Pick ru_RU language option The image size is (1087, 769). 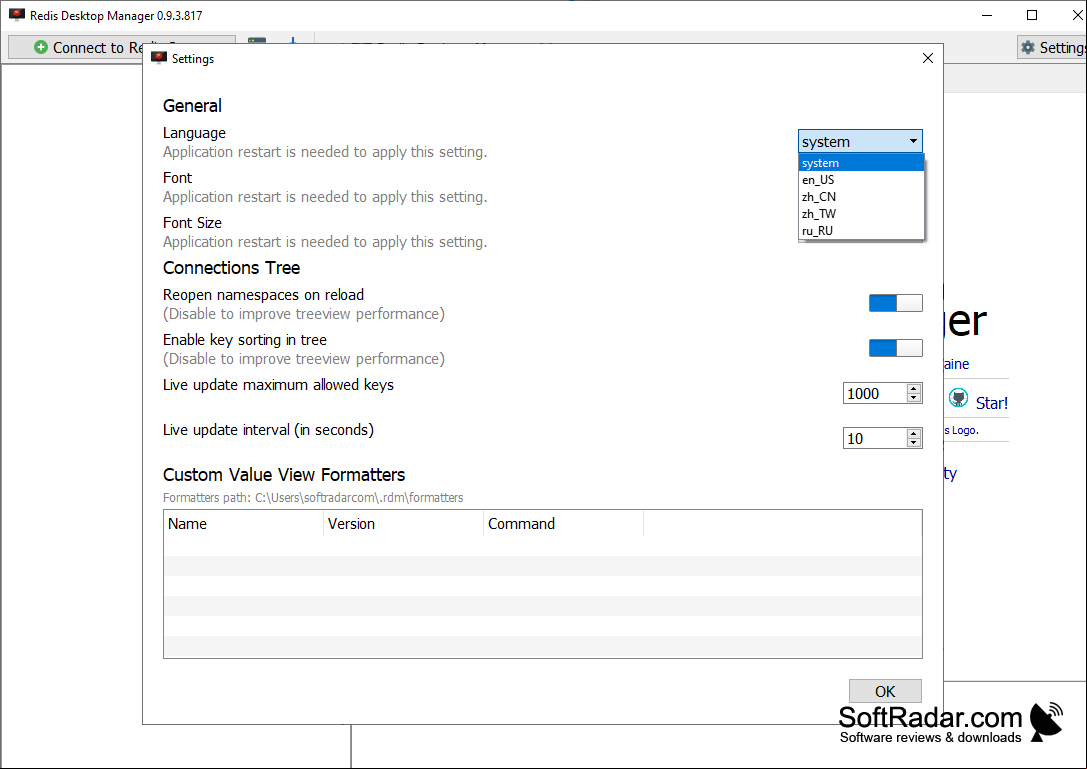[x=861, y=231]
